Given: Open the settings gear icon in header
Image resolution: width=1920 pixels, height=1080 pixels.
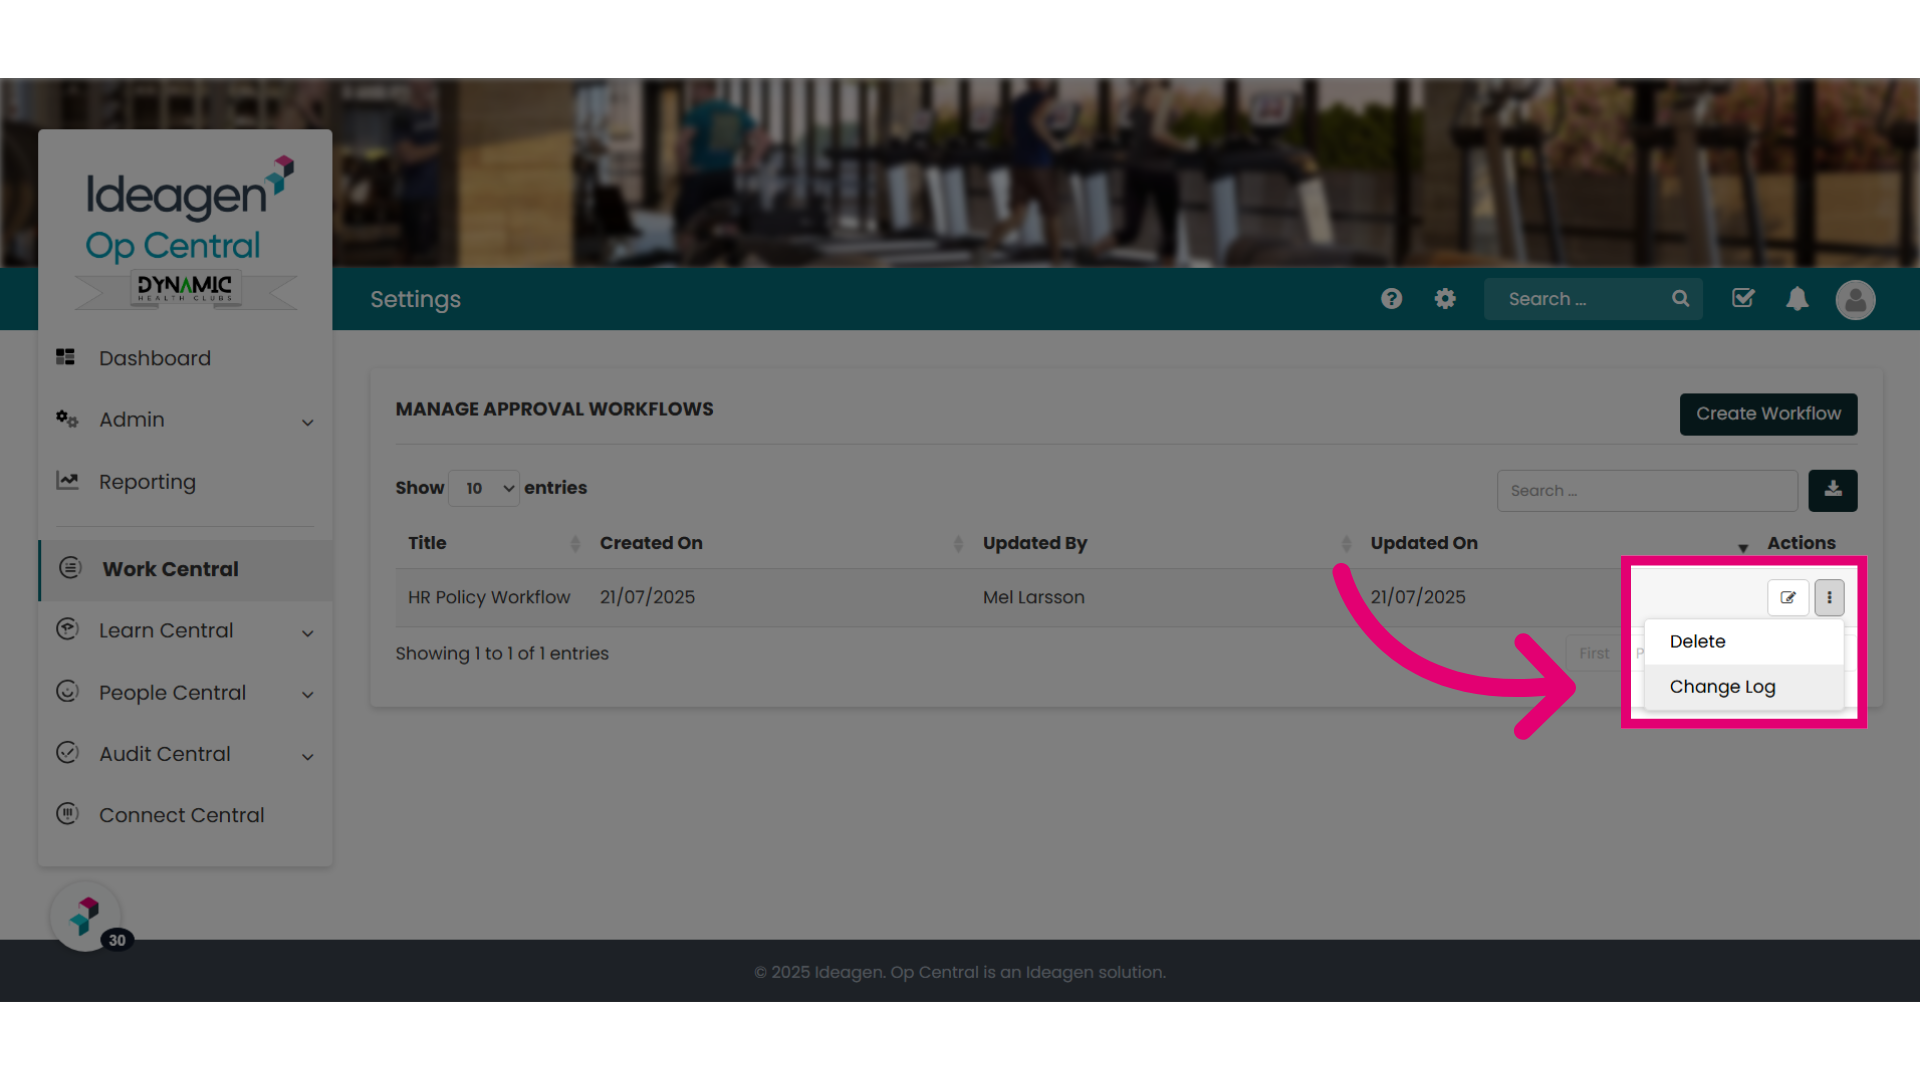Looking at the screenshot, I should point(1445,298).
